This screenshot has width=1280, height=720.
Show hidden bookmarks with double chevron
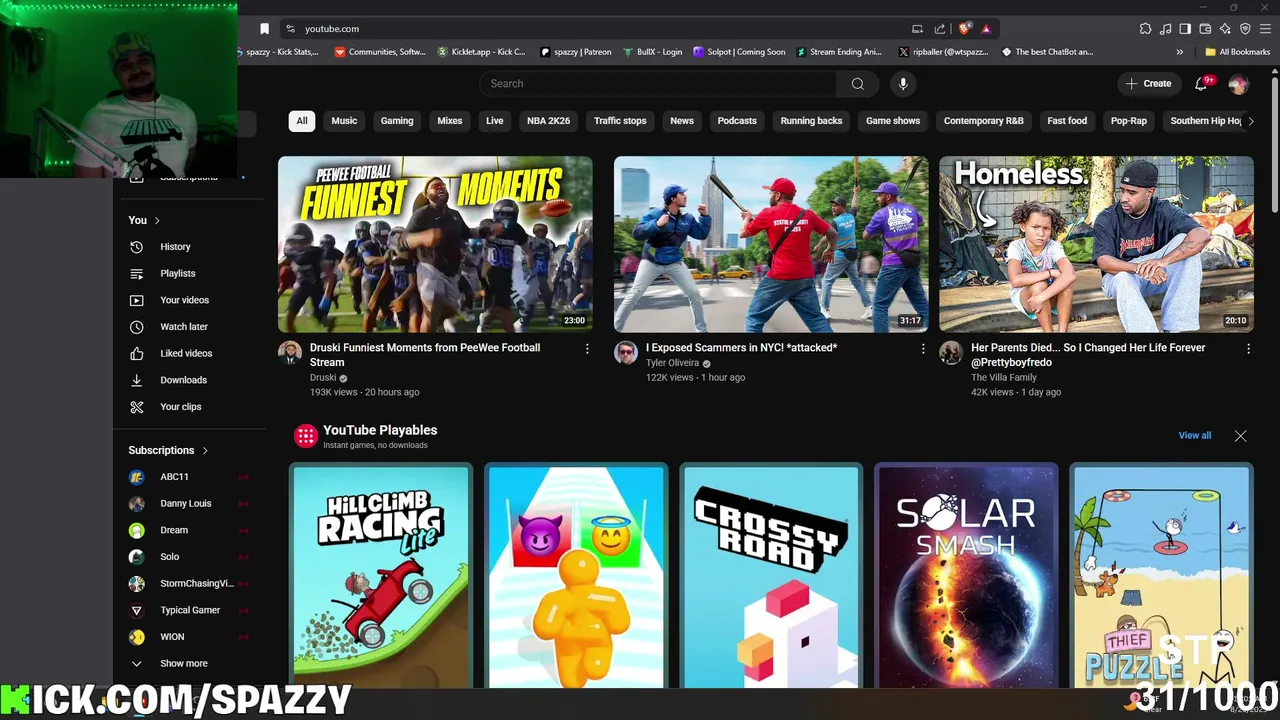pos(1180,52)
